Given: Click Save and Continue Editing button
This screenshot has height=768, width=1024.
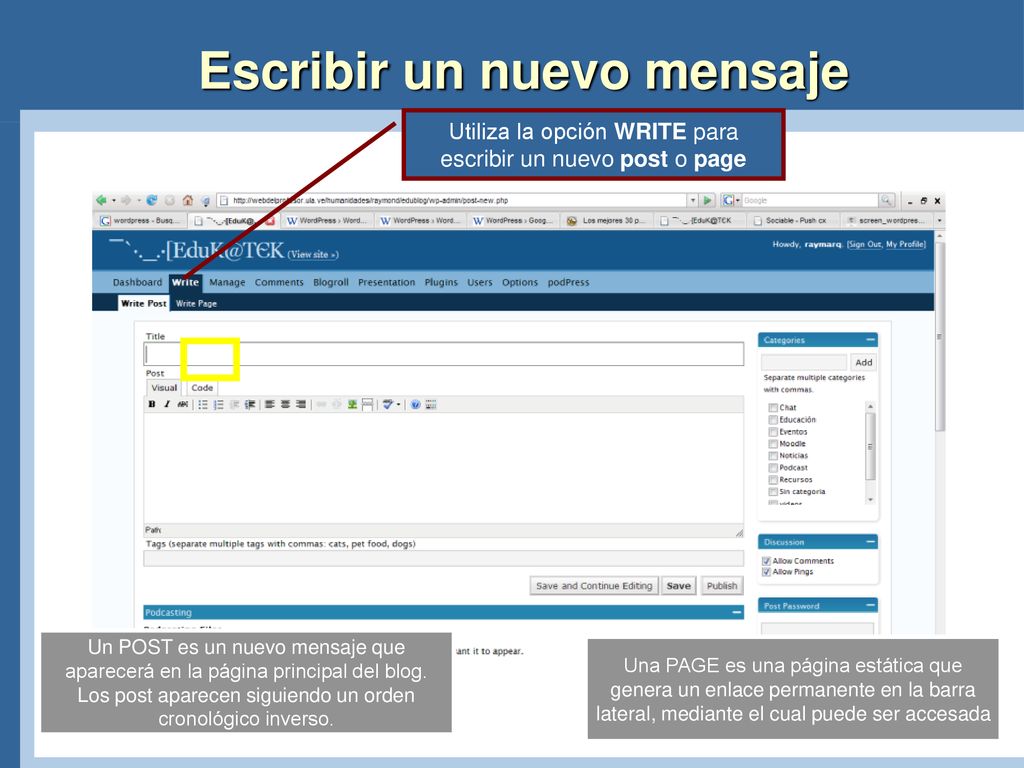Looking at the screenshot, I should coord(594,586).
